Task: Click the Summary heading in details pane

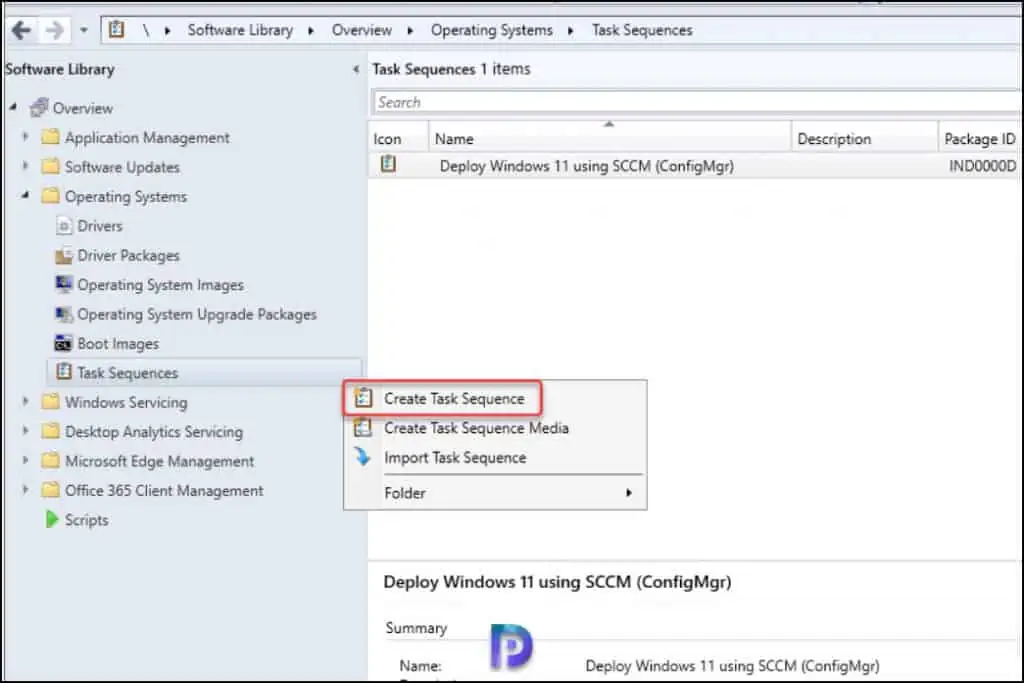Action: pos(416,627)
